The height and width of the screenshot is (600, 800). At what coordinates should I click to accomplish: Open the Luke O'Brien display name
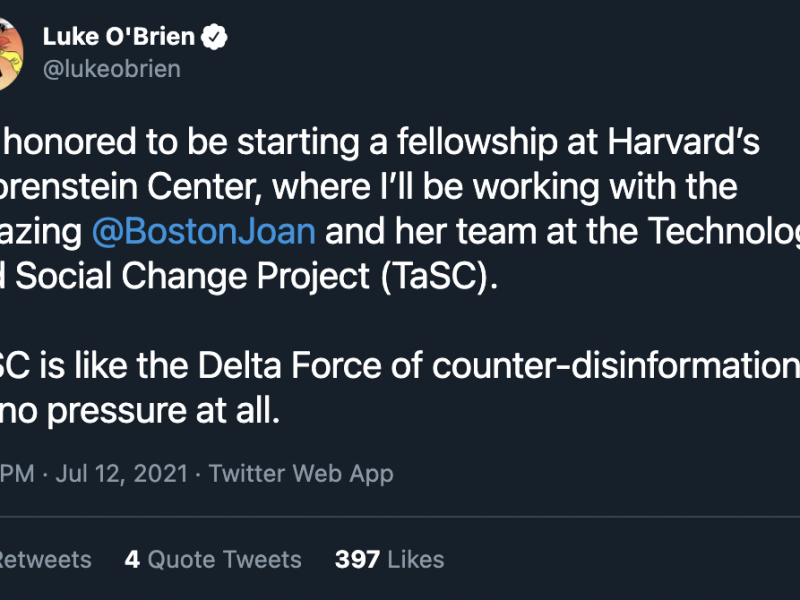tap(120, 38)
